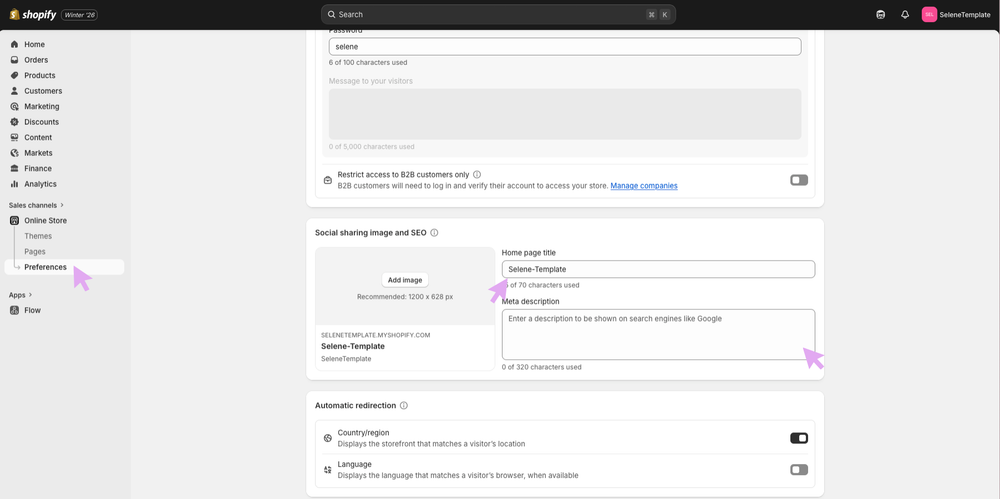Click info icon next to Automatic redirection

404,406
